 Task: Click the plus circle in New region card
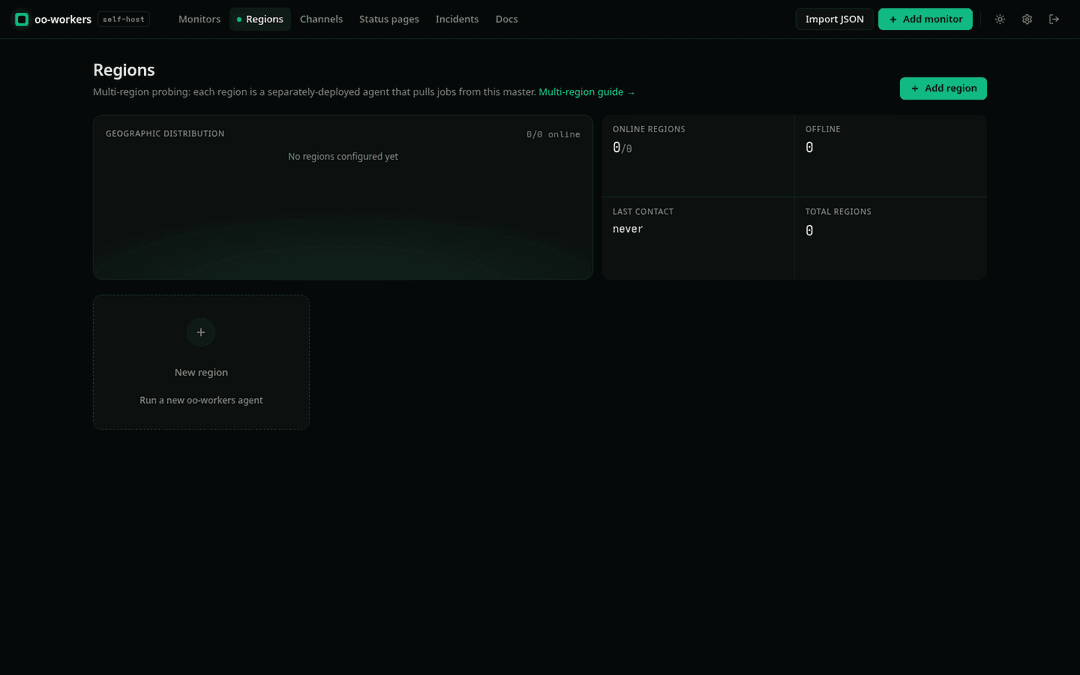(x=201, y=333)
